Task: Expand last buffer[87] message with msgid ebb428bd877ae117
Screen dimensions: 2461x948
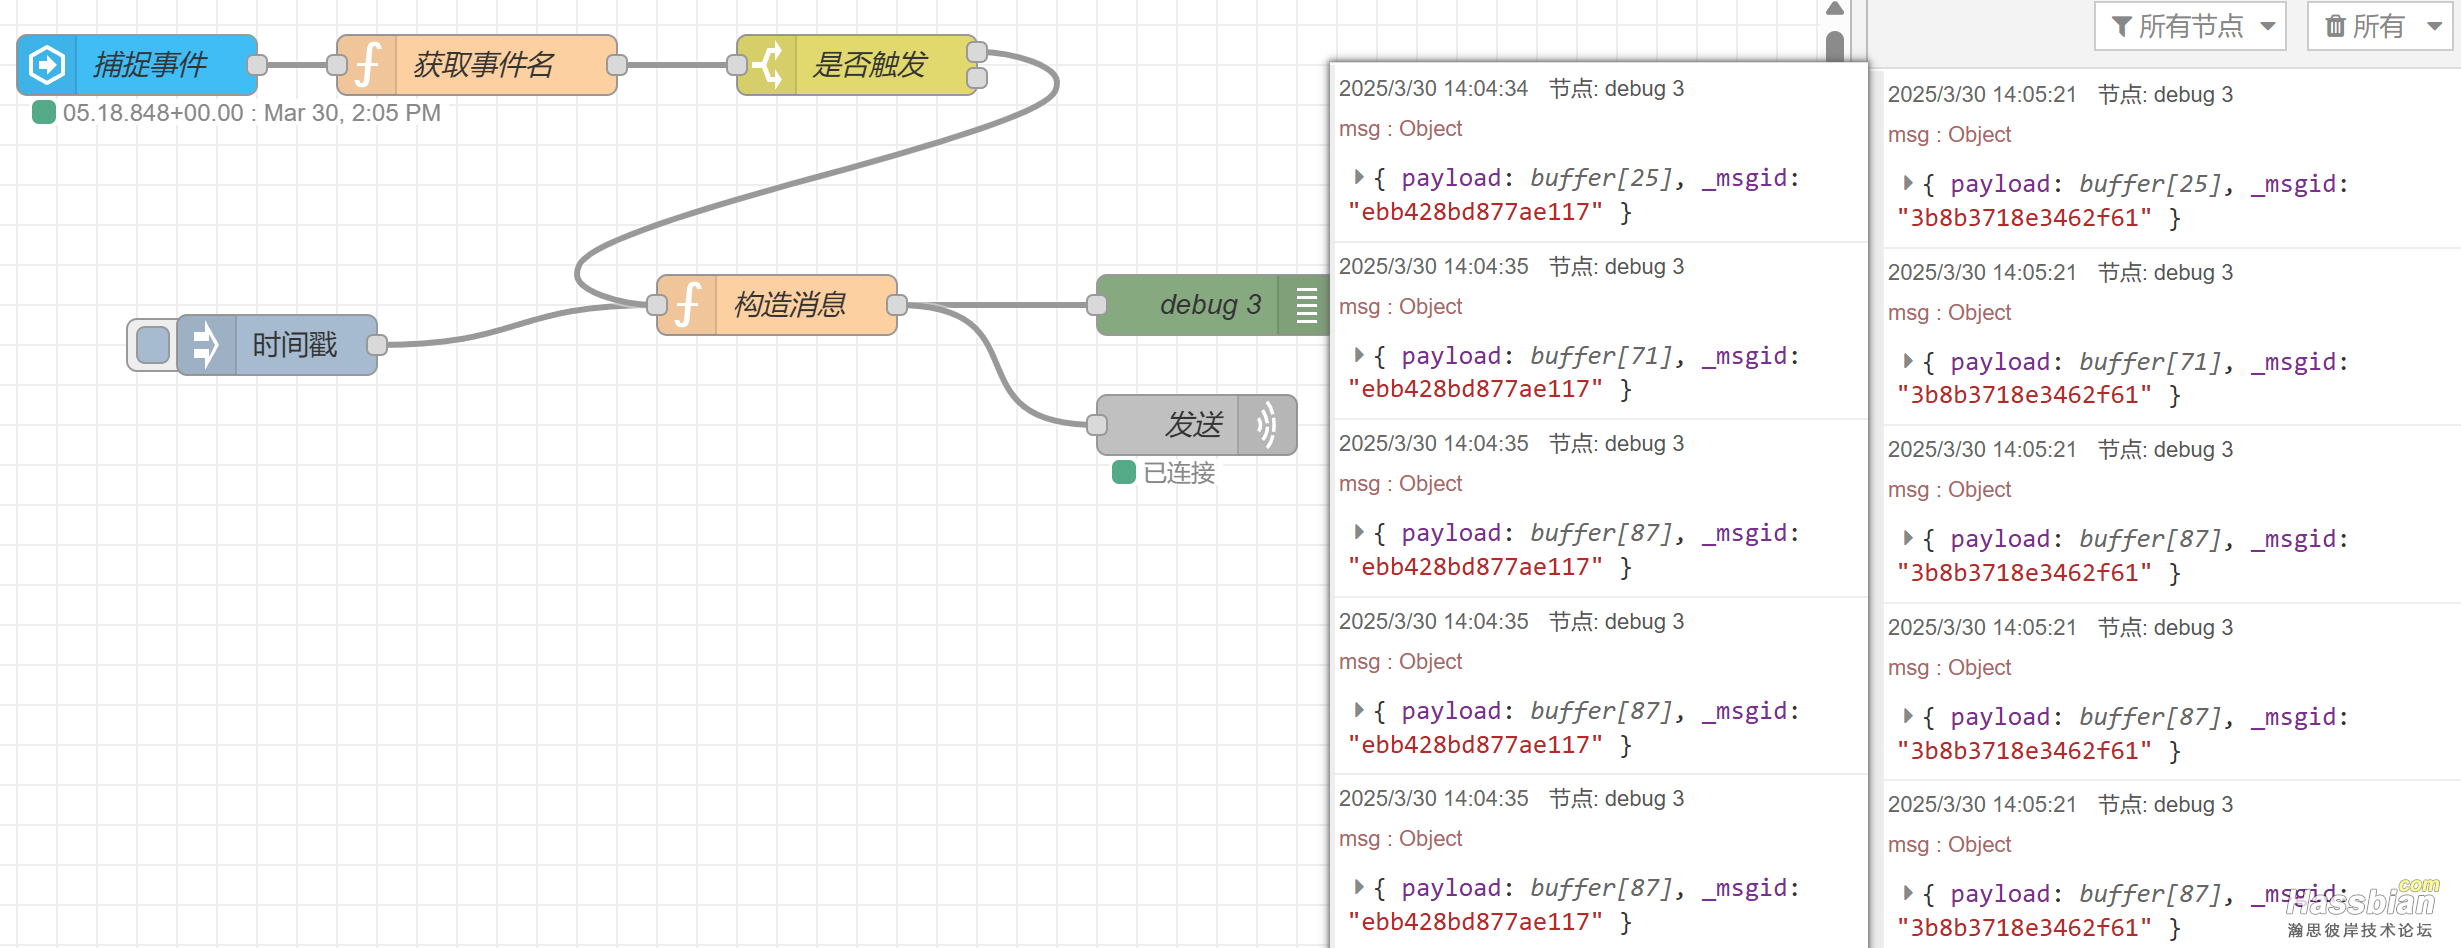Action: pos(1359,887)
